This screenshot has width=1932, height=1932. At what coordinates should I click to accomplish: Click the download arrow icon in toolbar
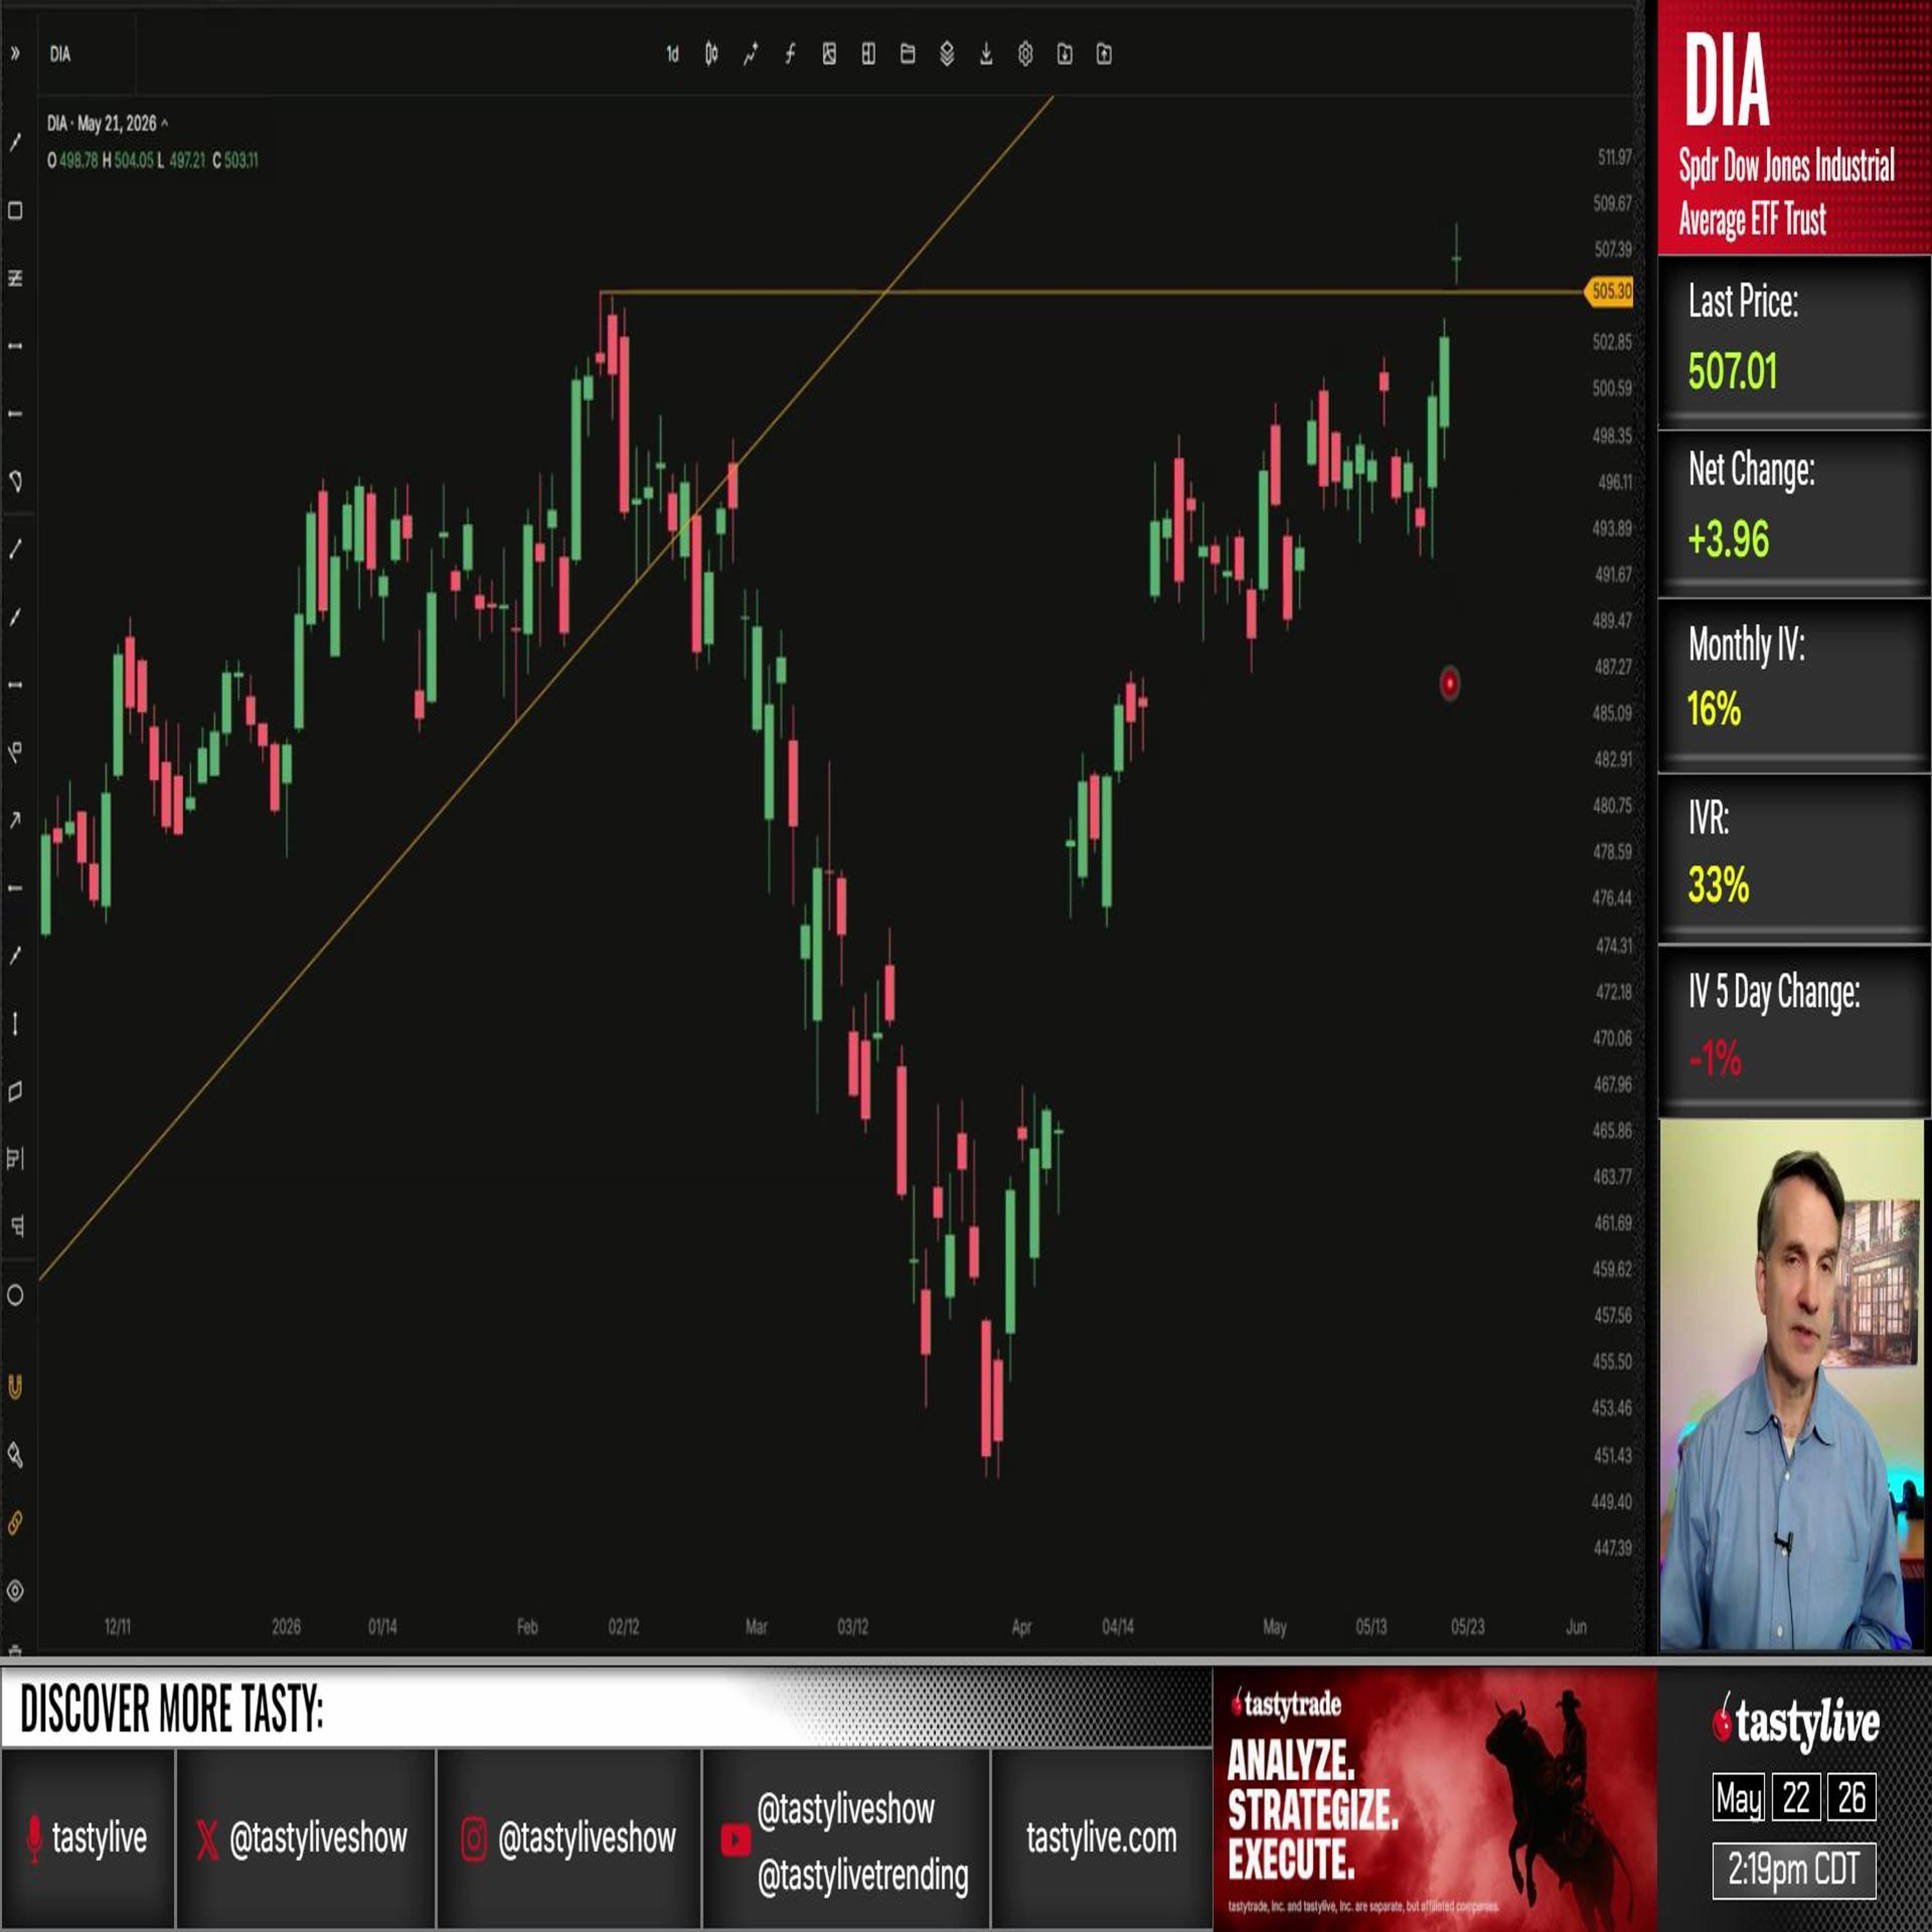click(x=986, y=54)
